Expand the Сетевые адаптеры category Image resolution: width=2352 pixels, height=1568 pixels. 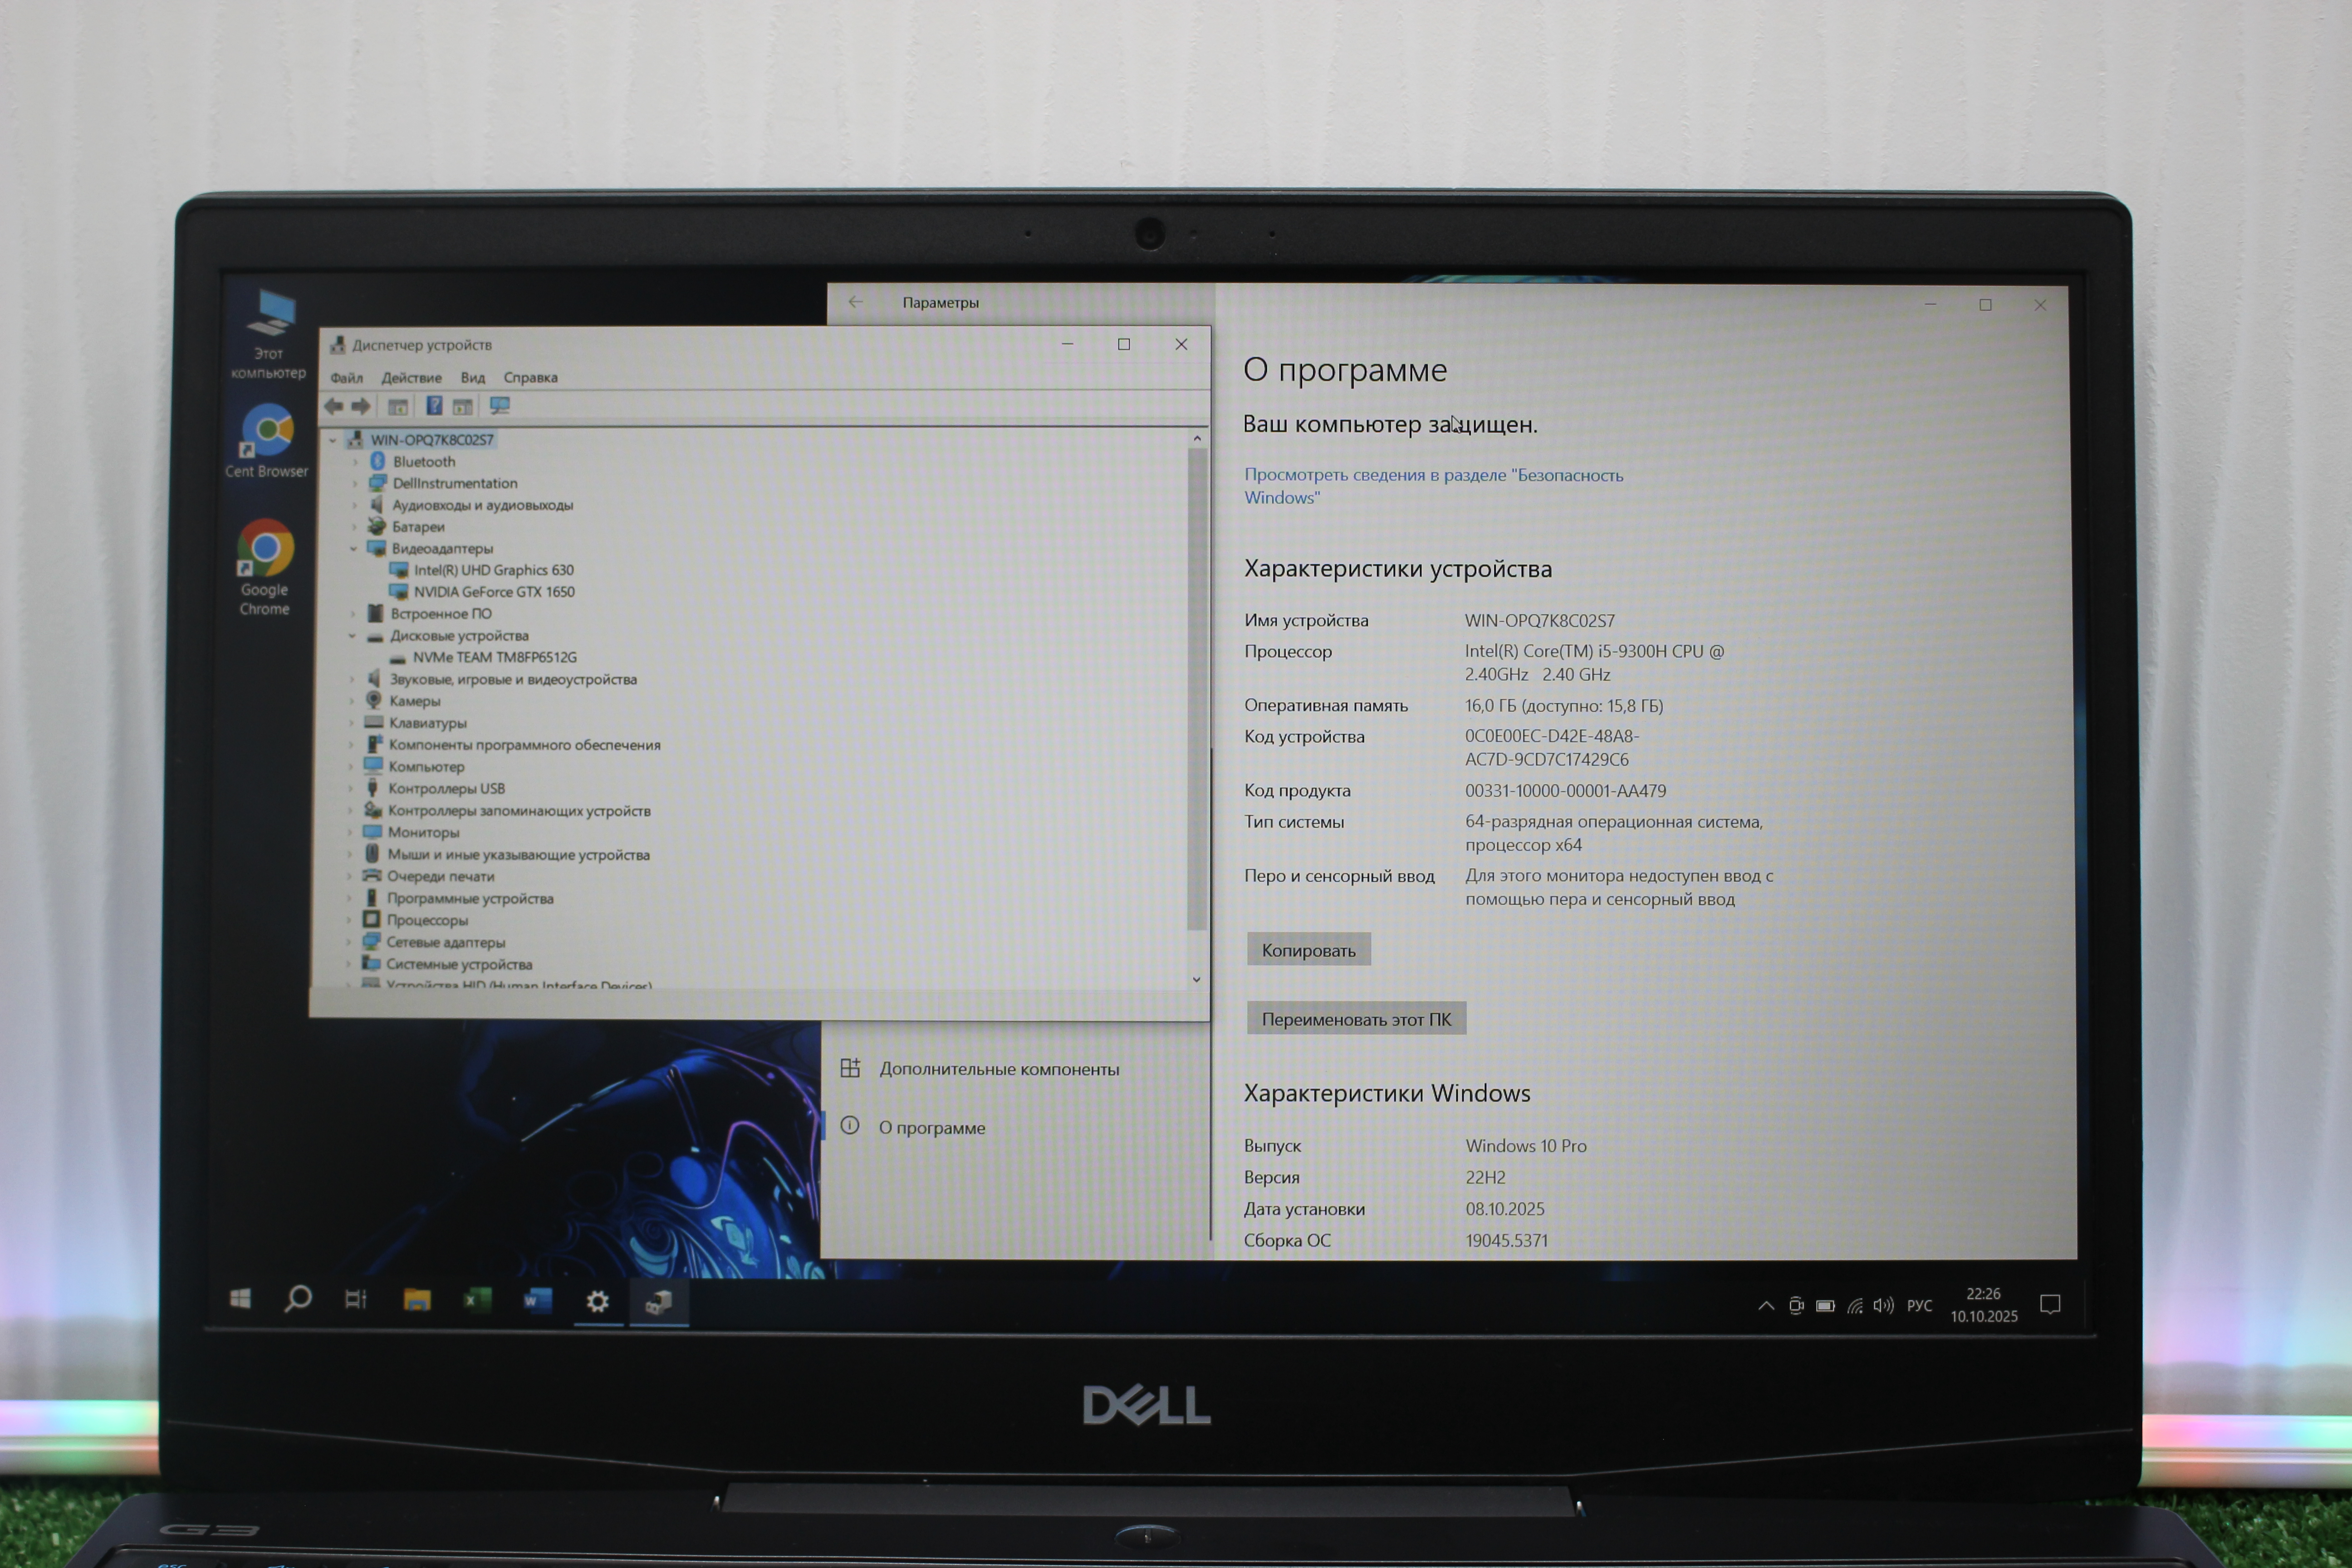349,942
